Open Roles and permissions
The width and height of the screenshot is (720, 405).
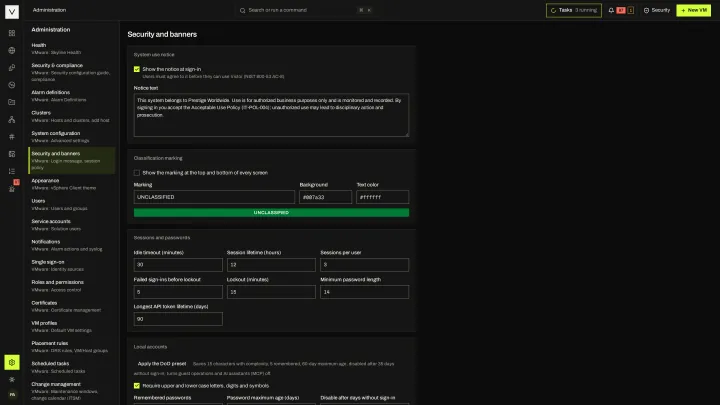[x=72, y=286]
